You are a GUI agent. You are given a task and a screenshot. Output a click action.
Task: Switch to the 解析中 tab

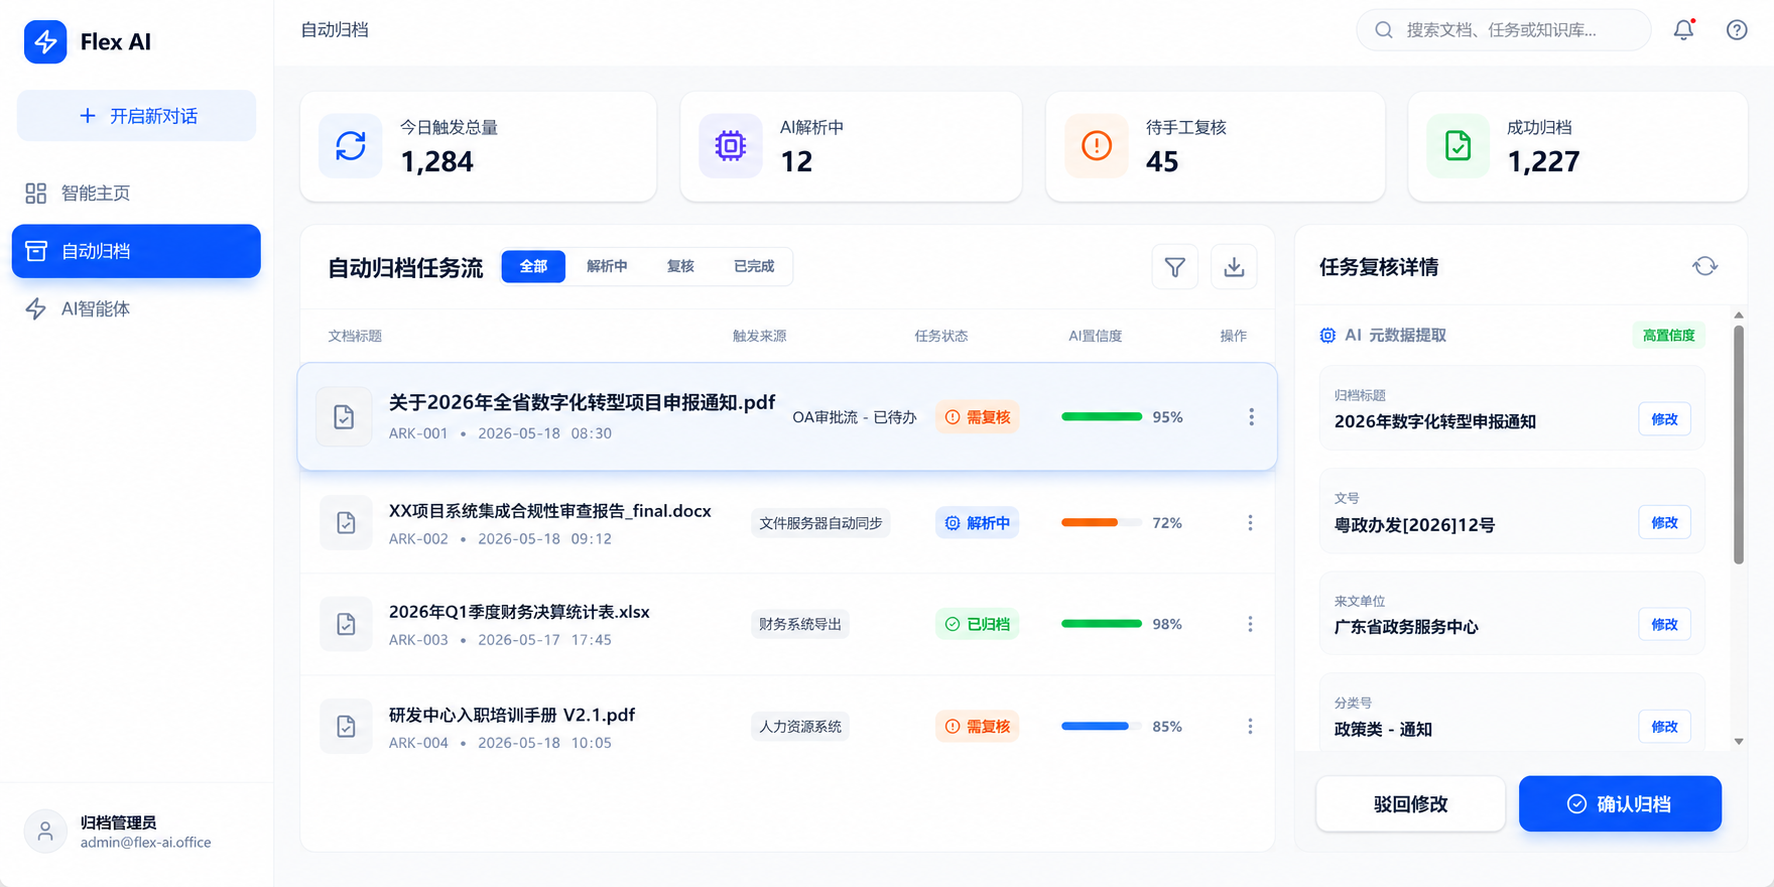(607, 266)
